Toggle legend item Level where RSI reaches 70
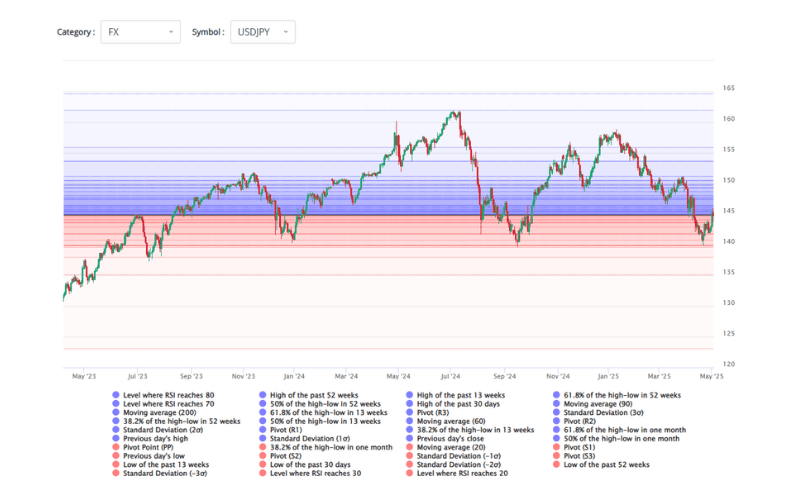Image resolution: width=800 pixels, height=500 pixels. [x=163, y=404]
